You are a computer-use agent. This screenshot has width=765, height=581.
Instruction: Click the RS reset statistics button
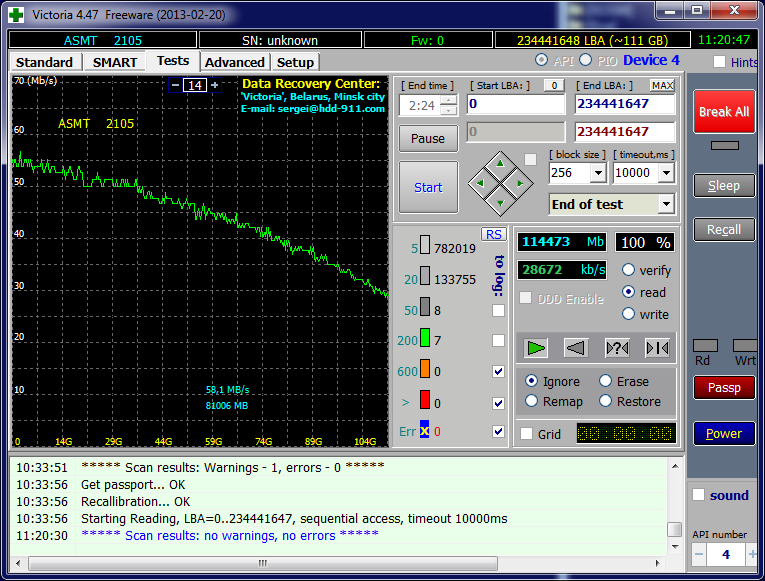[493, 234]
